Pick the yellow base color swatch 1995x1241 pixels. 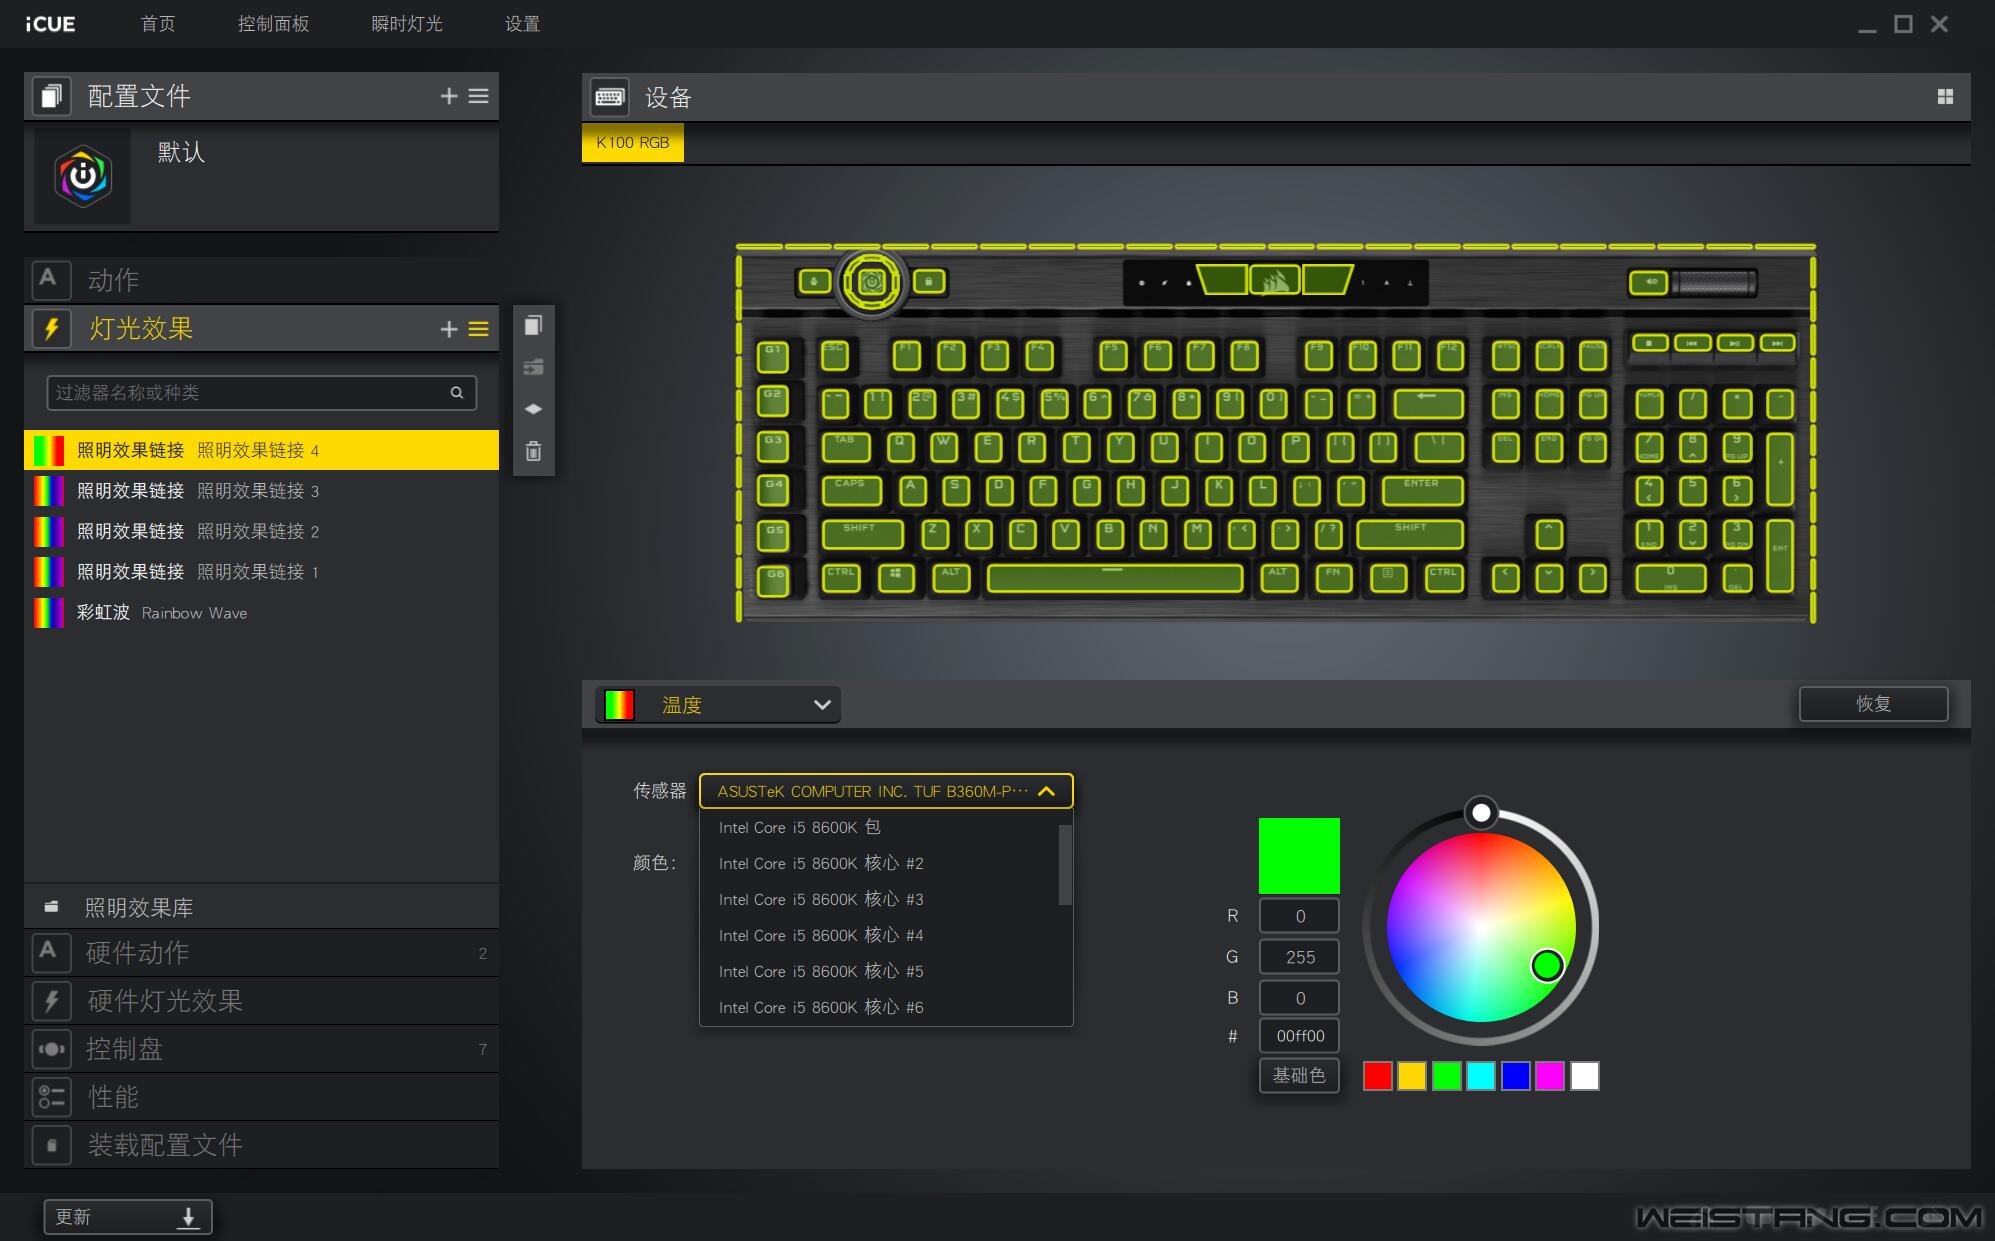(1412, 1076)
